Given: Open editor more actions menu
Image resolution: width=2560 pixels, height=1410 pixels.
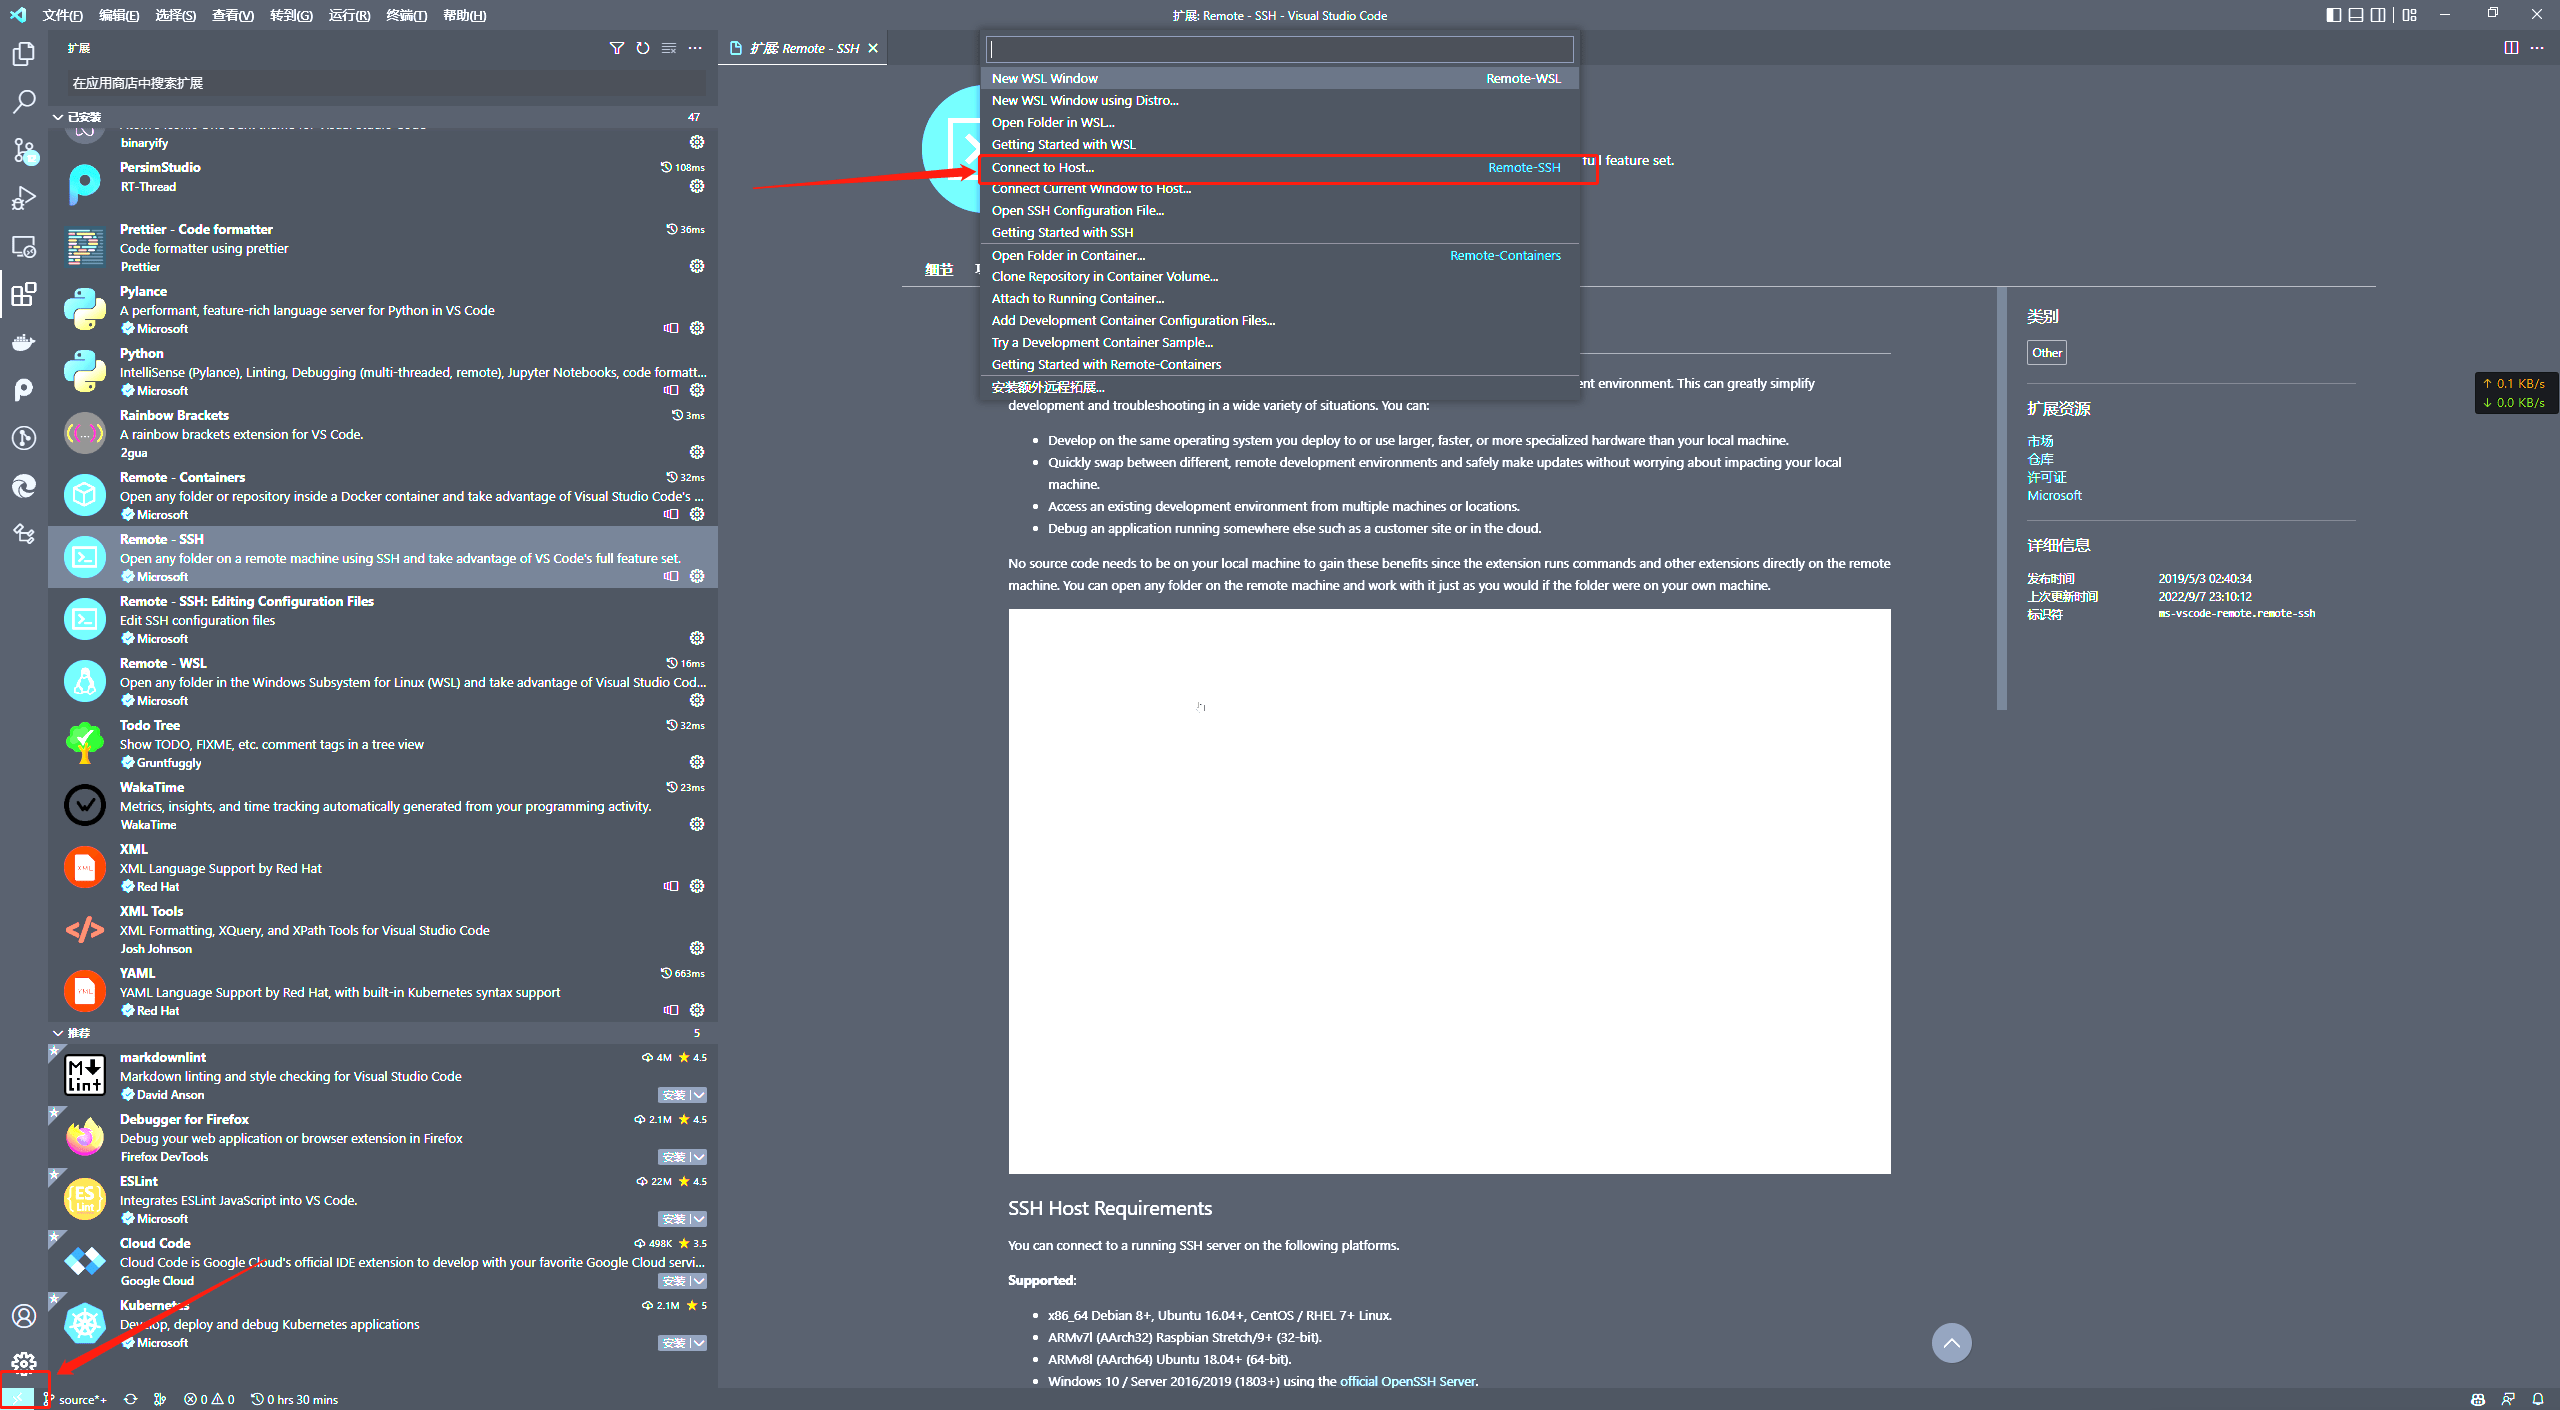Looking at the screenshot, I should pyautogui.click(x=2537, y=48).
